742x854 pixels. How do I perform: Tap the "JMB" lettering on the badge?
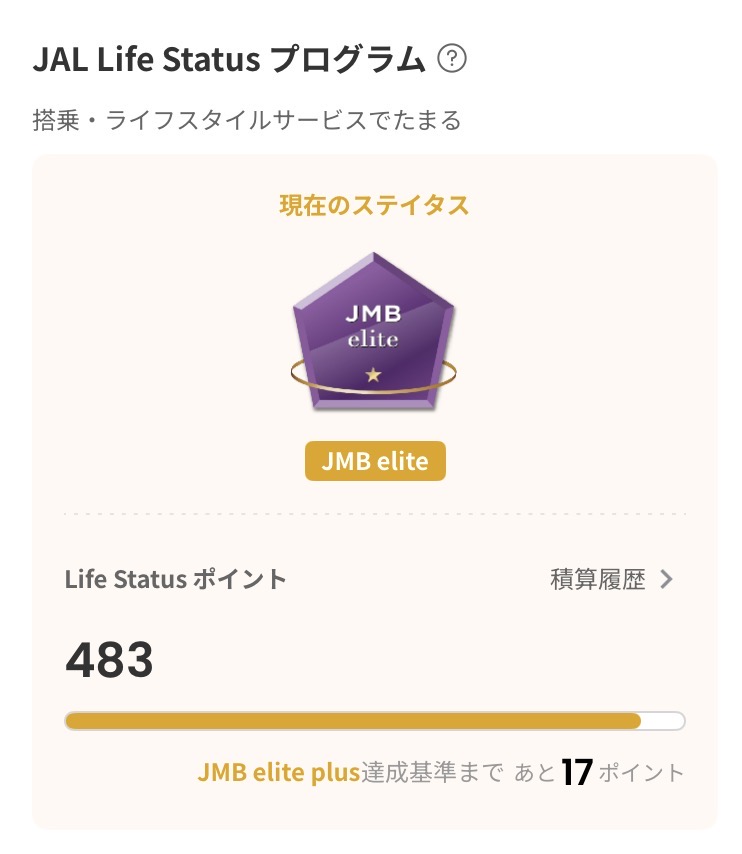pyautogui.click(x=373, y=313)
